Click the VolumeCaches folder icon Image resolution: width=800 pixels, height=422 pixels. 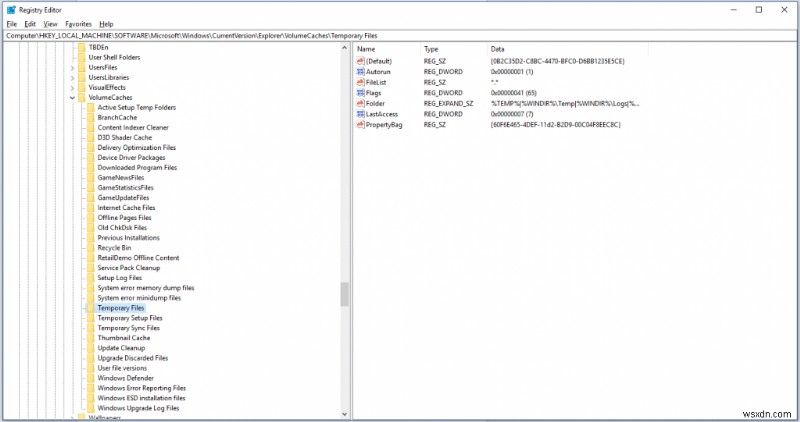[x=82, y=97]
